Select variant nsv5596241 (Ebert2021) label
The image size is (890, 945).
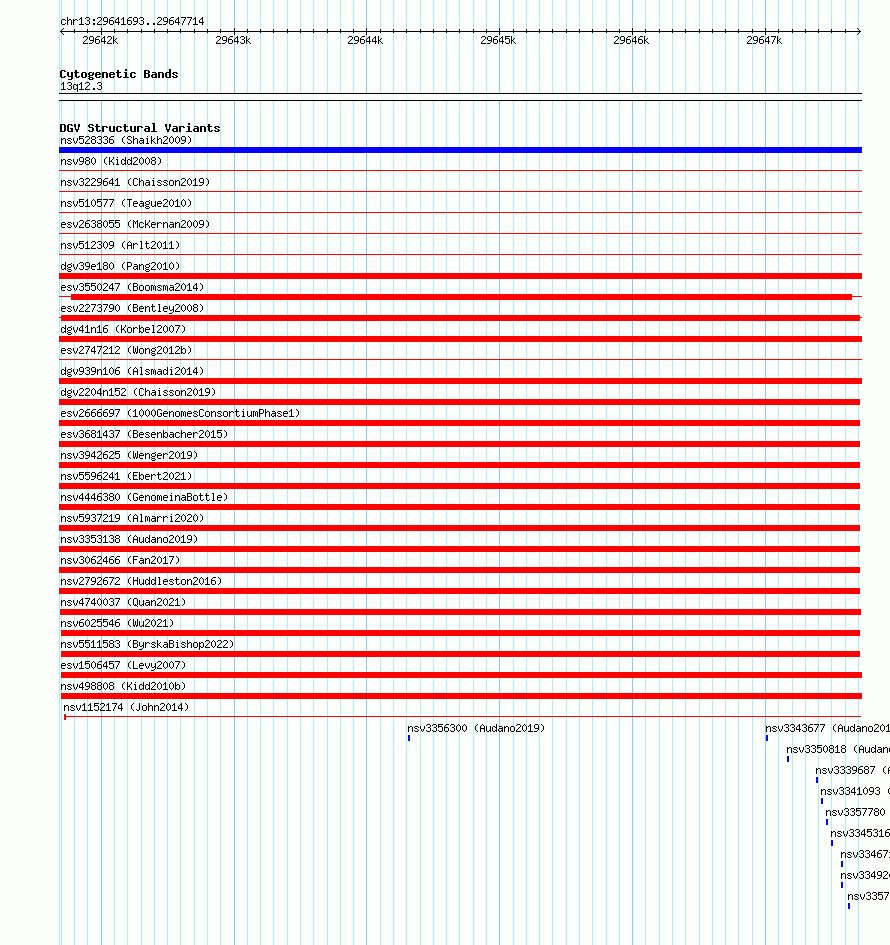tap(126, 476)
